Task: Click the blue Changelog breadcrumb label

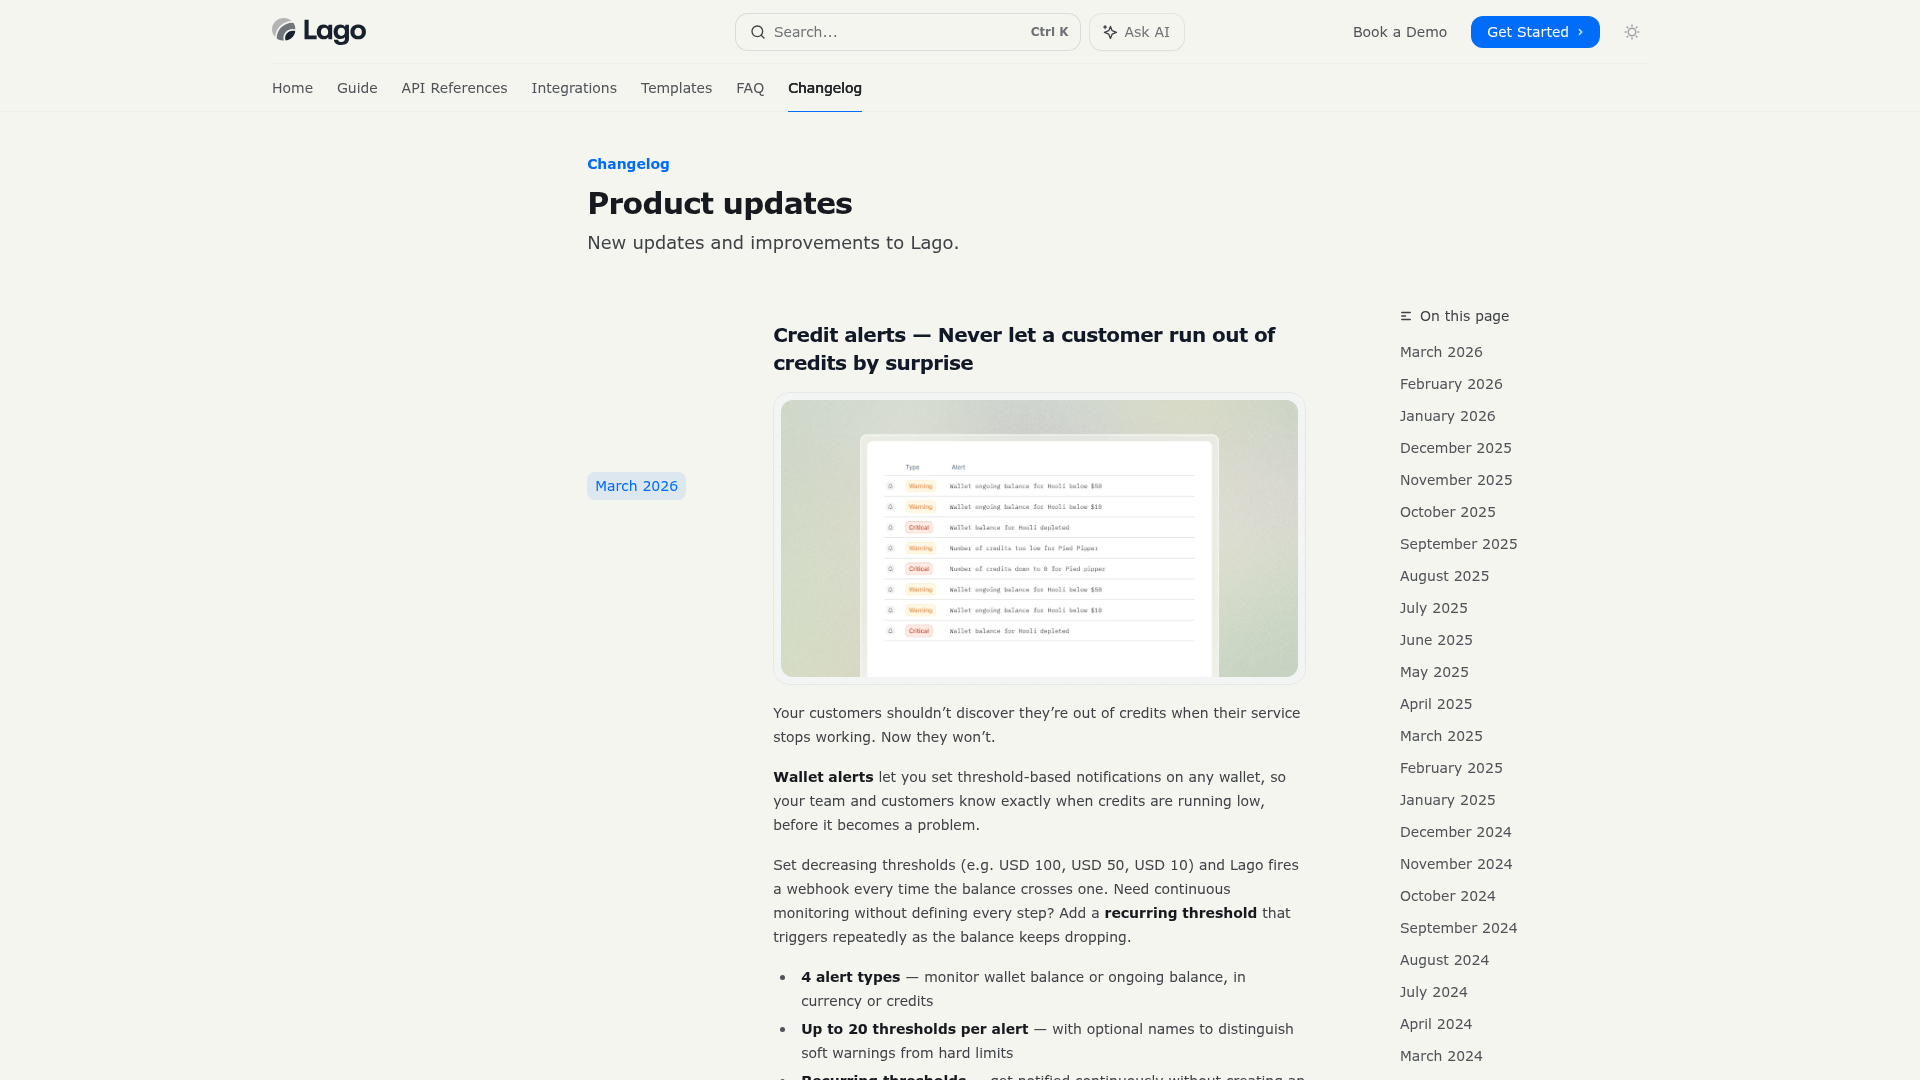Action: point(628,164)
